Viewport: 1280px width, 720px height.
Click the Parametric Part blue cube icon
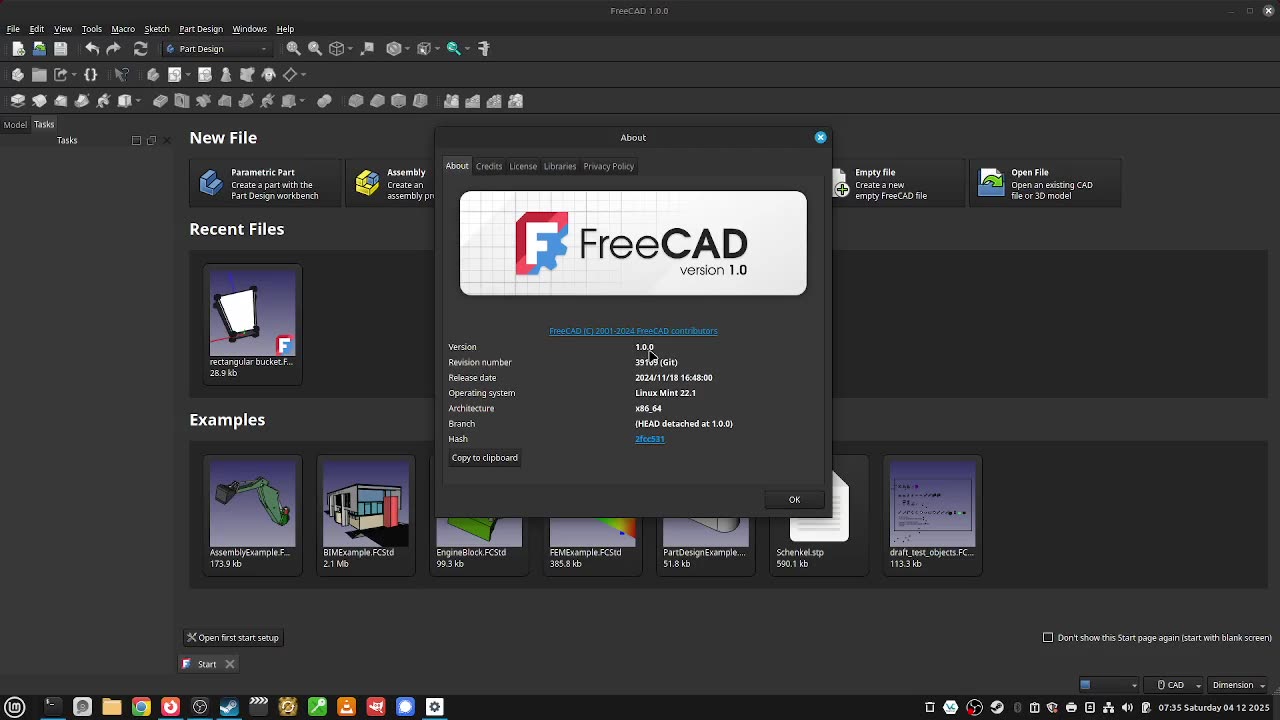(x=211, y=183)
